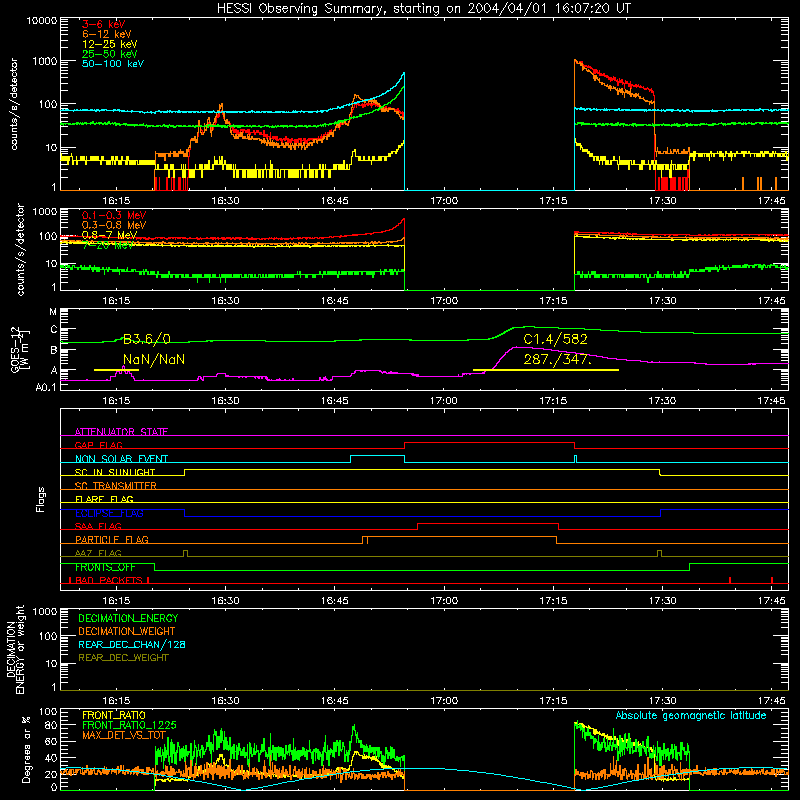The width and height of the screenshot is (800, 800).
Task: Click the SC_TRANSMITTER flag label
Action: click(115, 486)
